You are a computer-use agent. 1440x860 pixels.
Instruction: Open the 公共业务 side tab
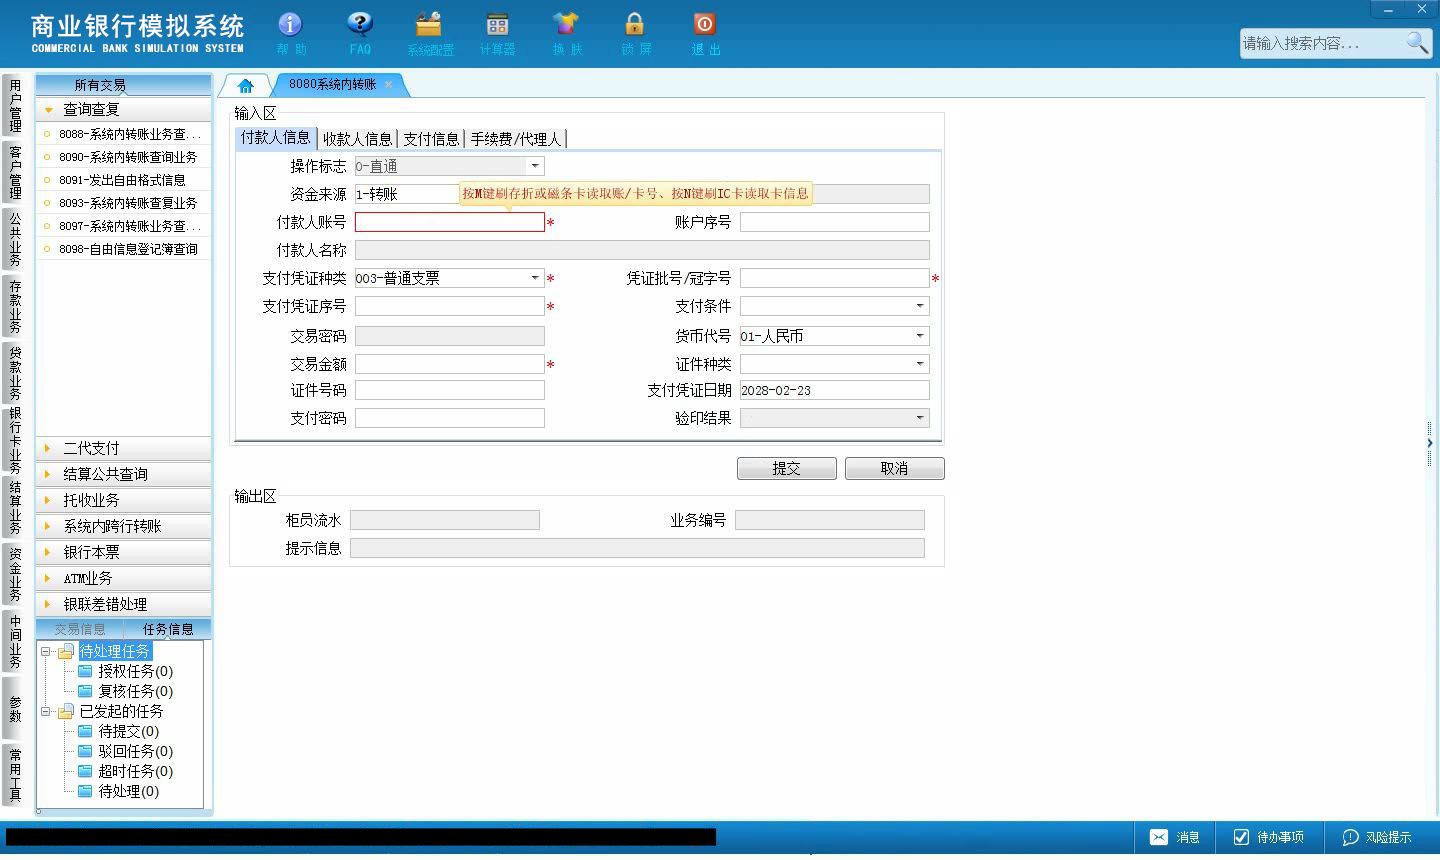(14, 238)
